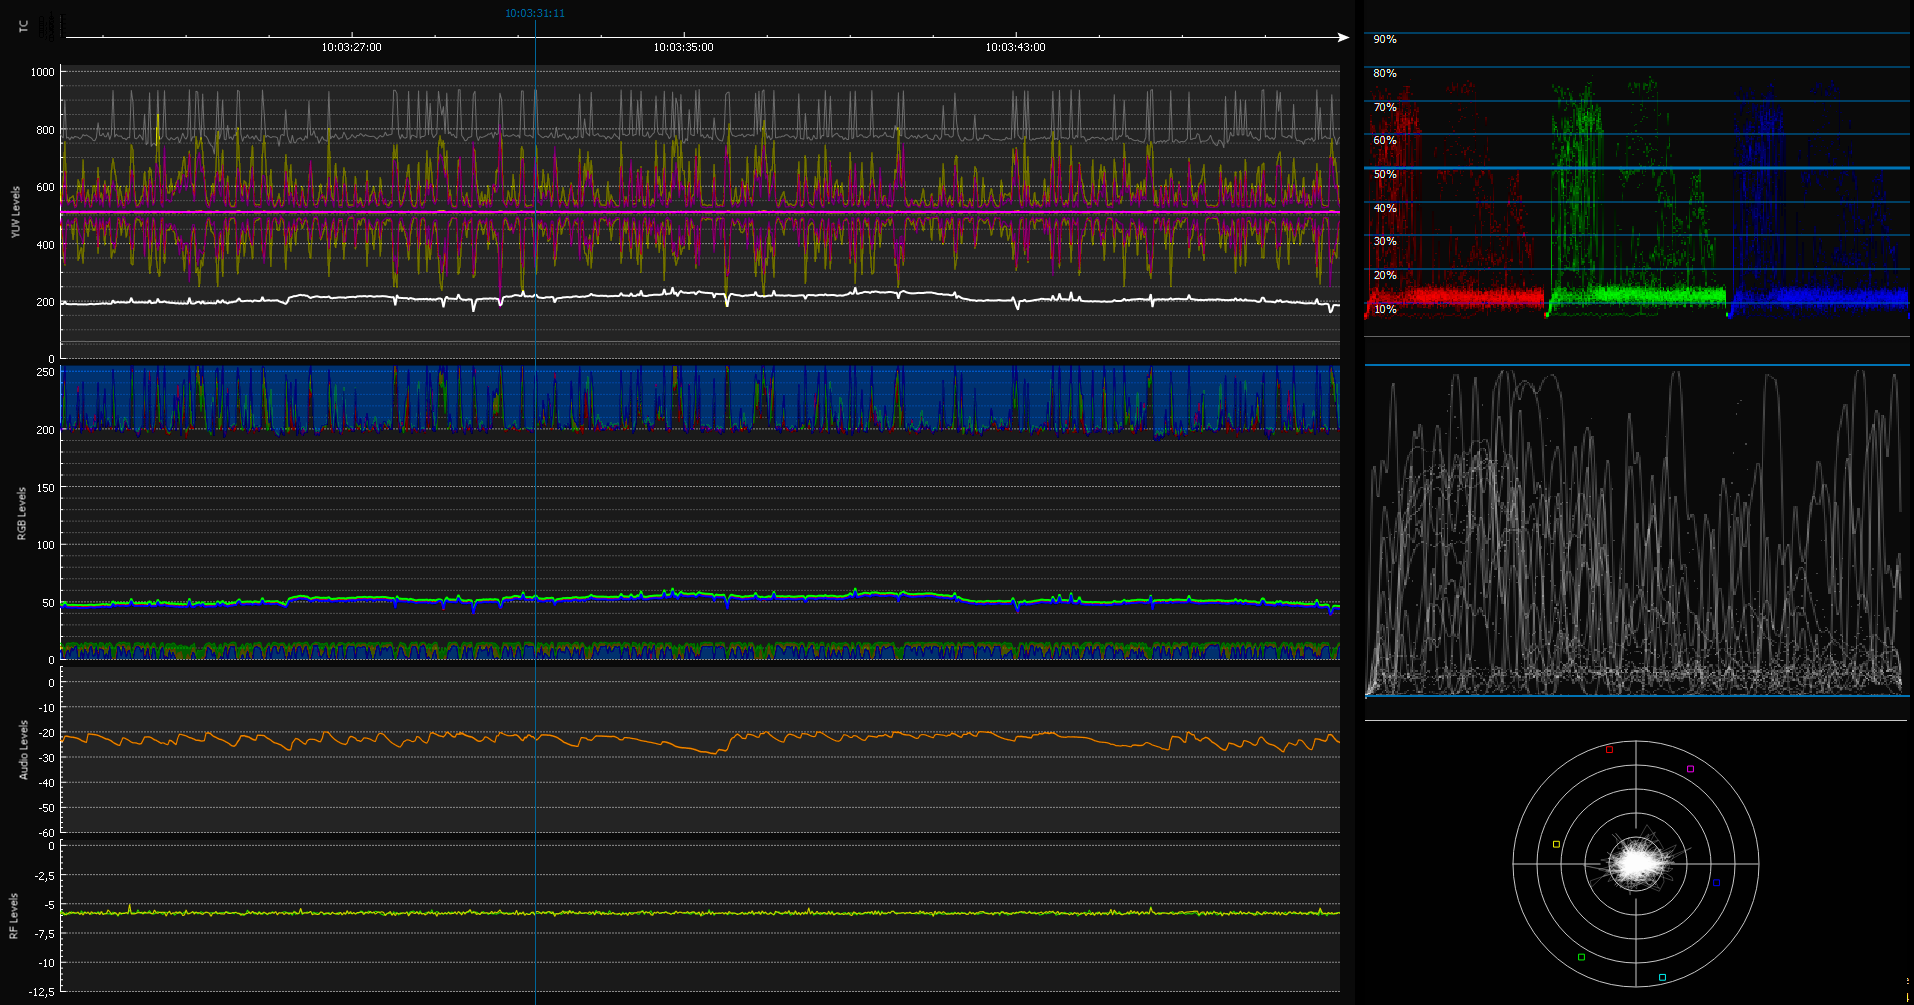1914x1005 pixels.
Task: Click the 90% gridline label in RGB parade
Action: point(1384,40)
